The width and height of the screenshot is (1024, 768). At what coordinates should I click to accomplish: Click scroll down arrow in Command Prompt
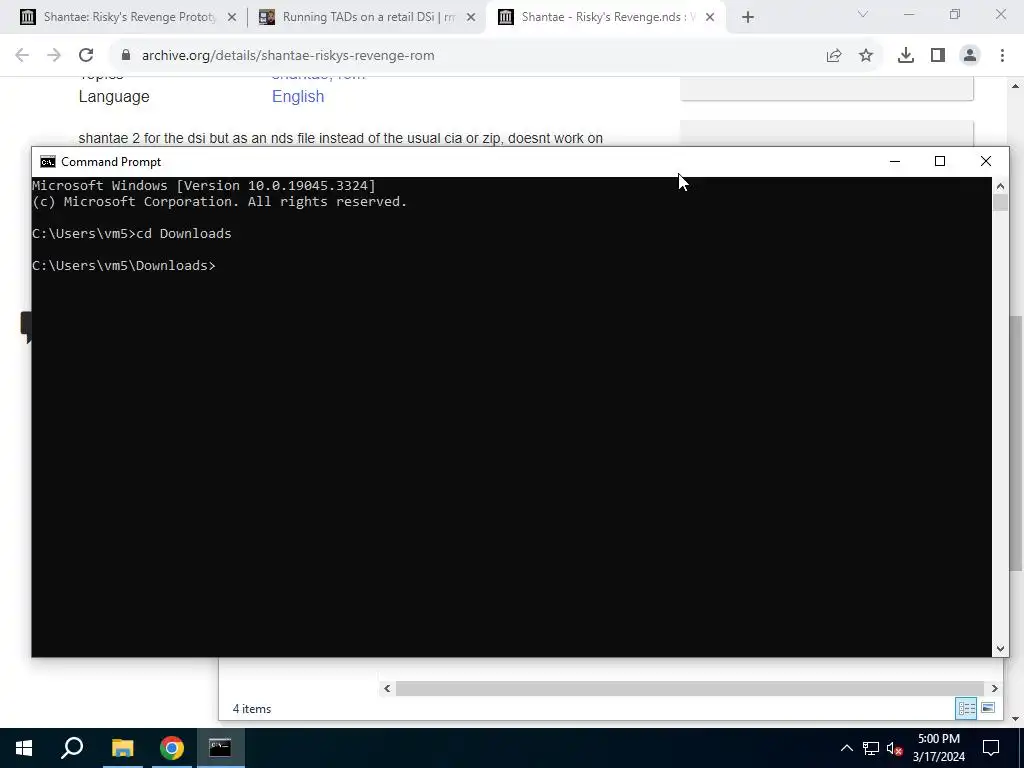click(x=1000, y=648)
